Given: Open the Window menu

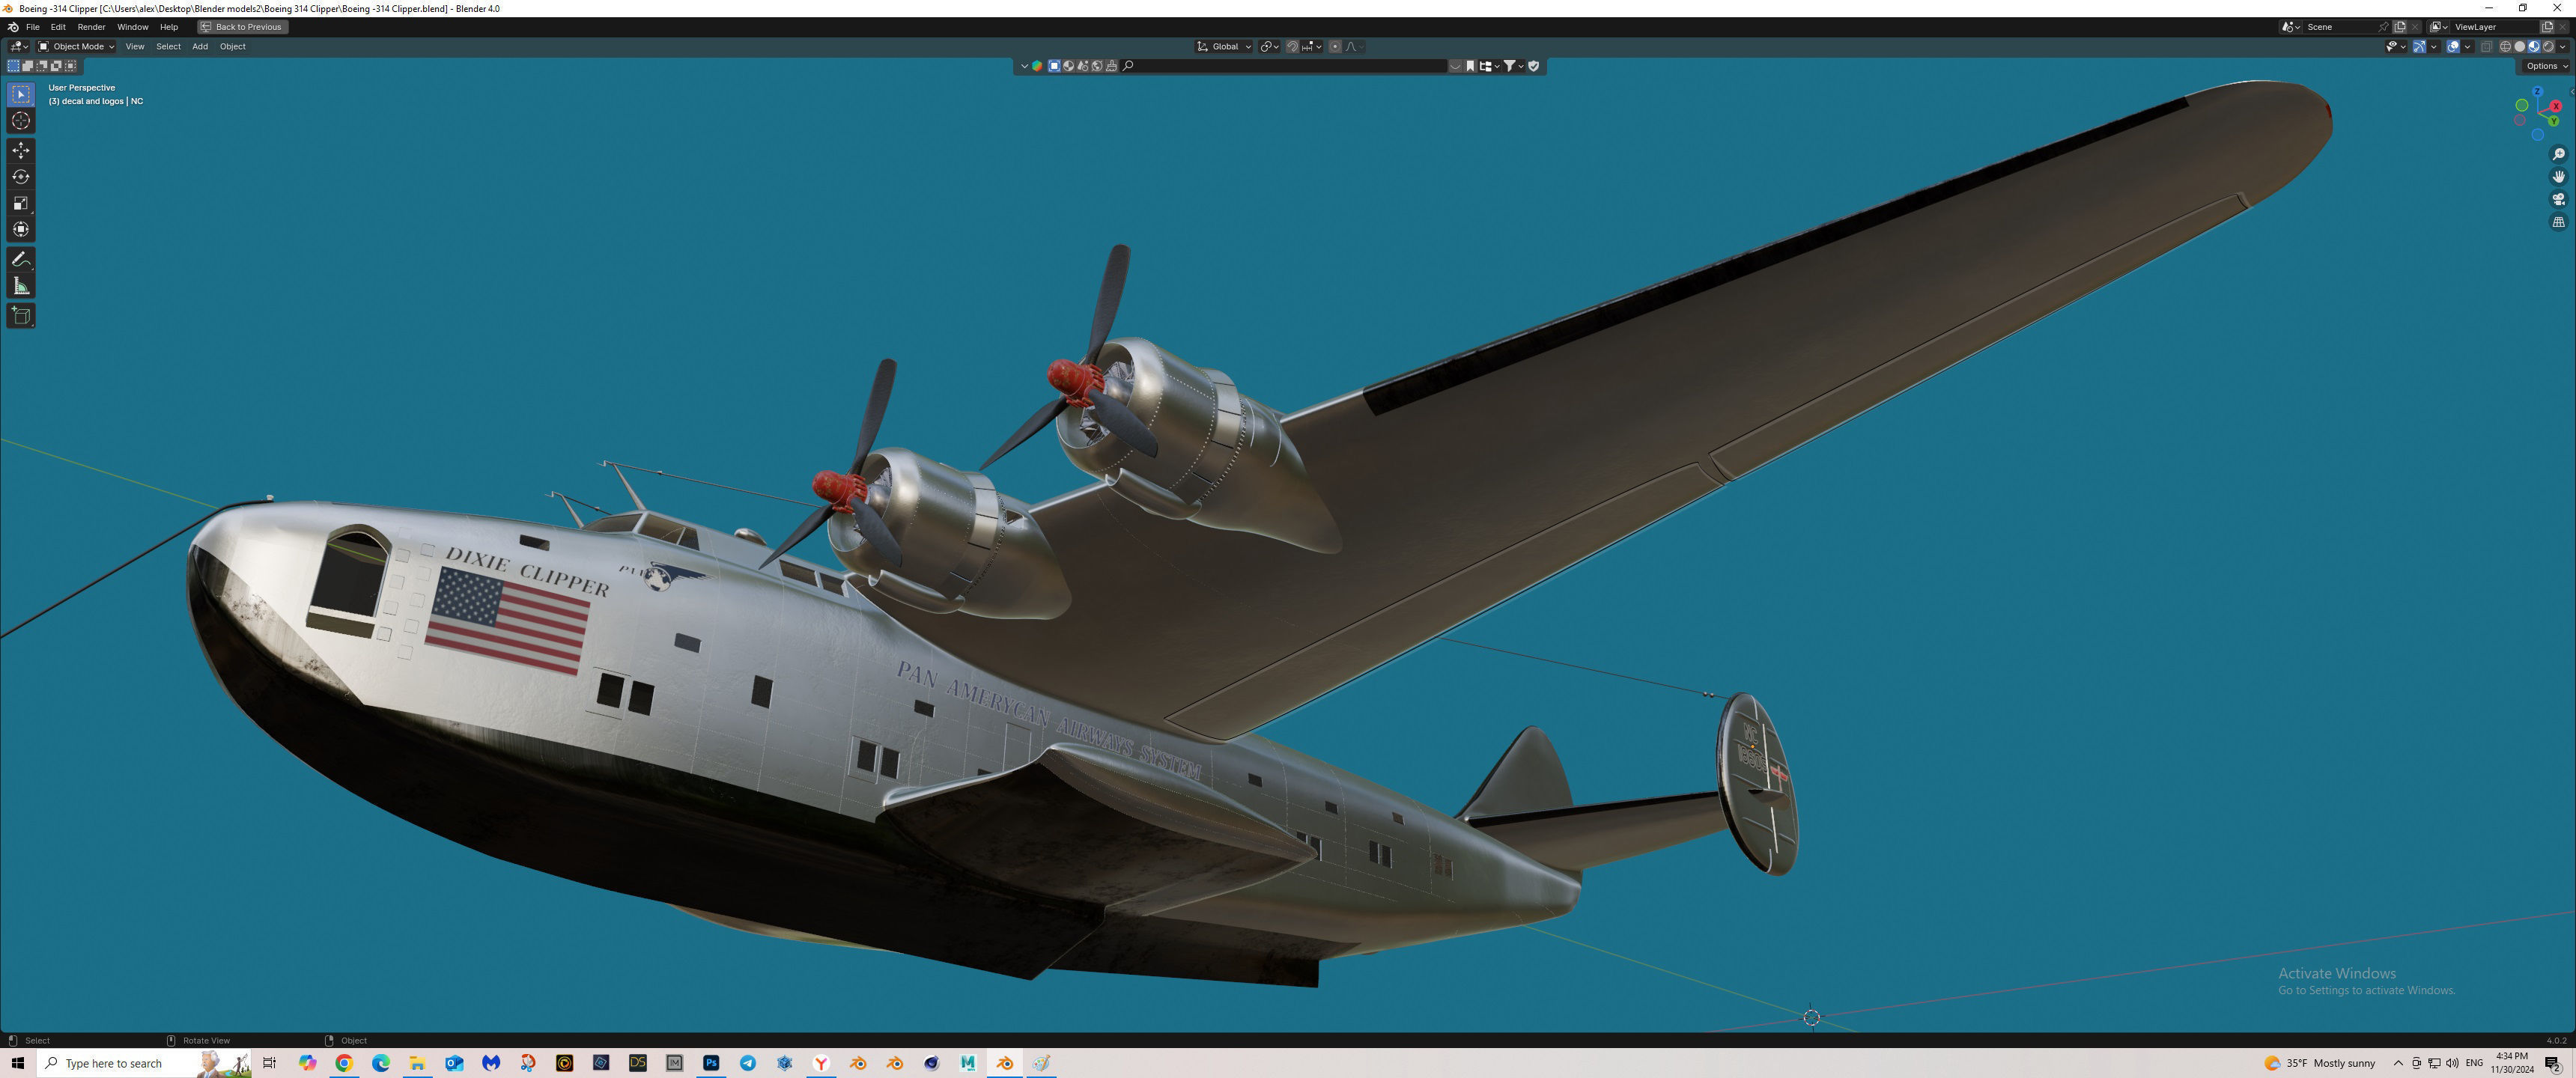Looking at the screenshot, I should point(132,27).
